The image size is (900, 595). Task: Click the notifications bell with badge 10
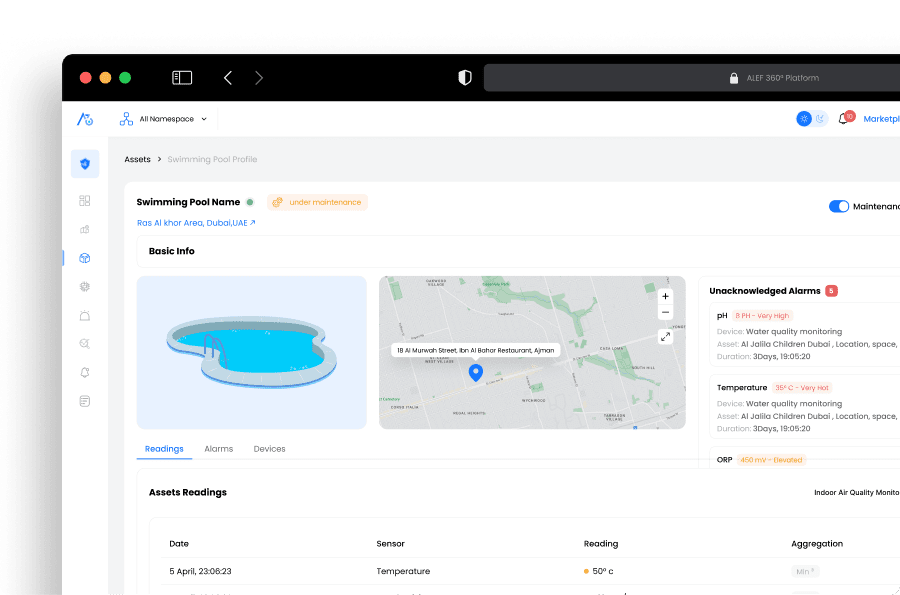[x=845, y=119]
